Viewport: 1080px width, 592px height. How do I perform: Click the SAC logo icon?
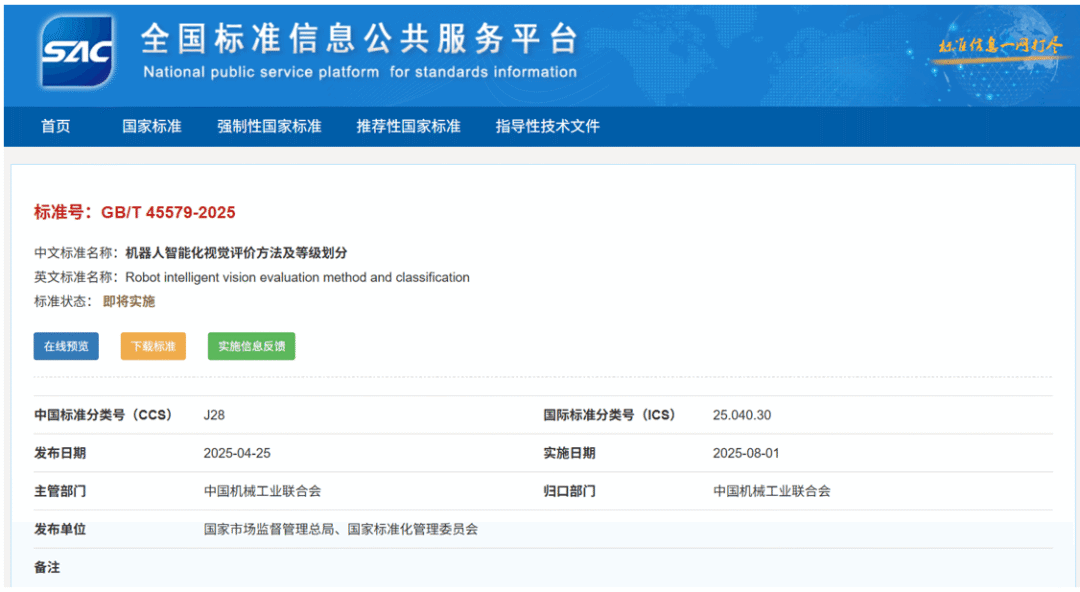[x=76, y=52]
